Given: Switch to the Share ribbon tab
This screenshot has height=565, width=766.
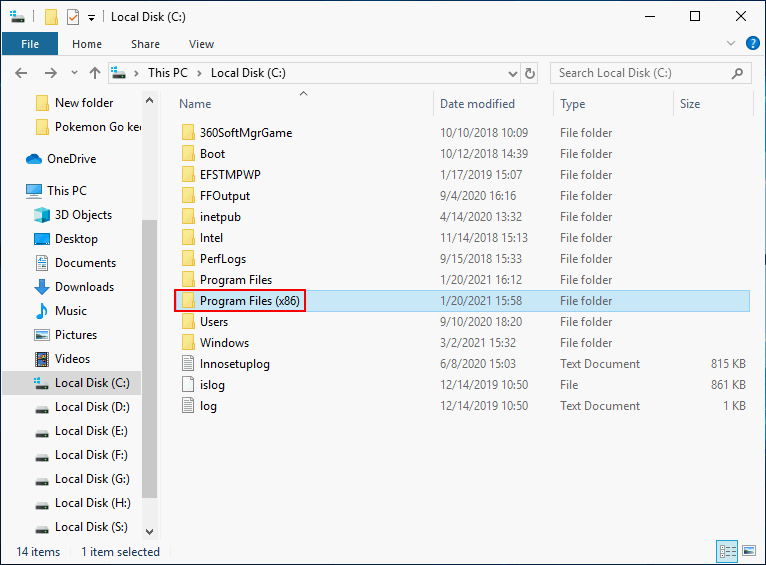Looking at the screenshot, I should click(x=145, y=44).
